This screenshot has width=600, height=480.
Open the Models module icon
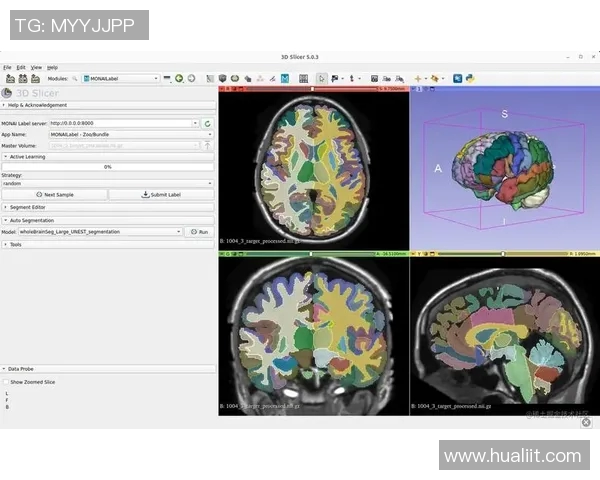pos(235,78)
